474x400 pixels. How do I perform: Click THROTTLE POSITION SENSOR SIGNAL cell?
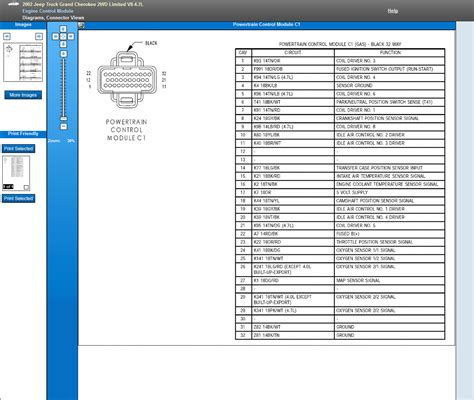[x=390, y=242]
